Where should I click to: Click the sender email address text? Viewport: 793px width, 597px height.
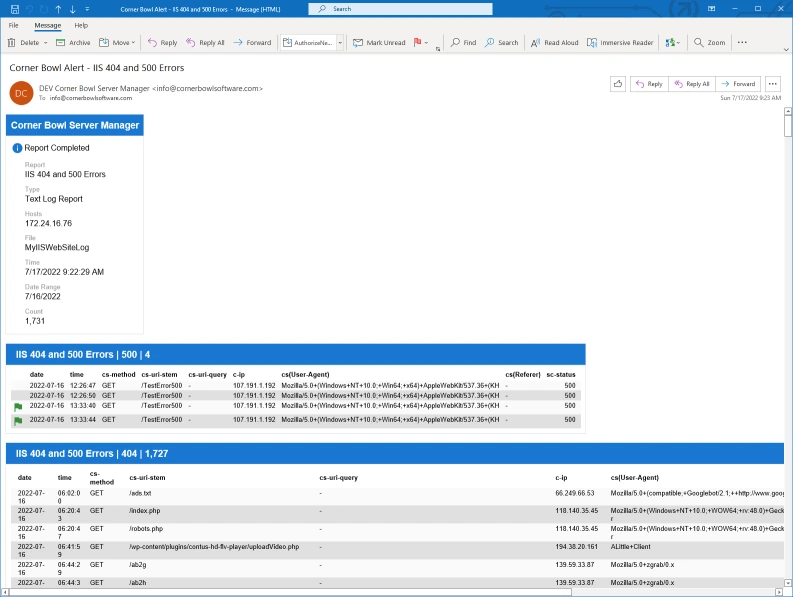(x=207, y=88)
